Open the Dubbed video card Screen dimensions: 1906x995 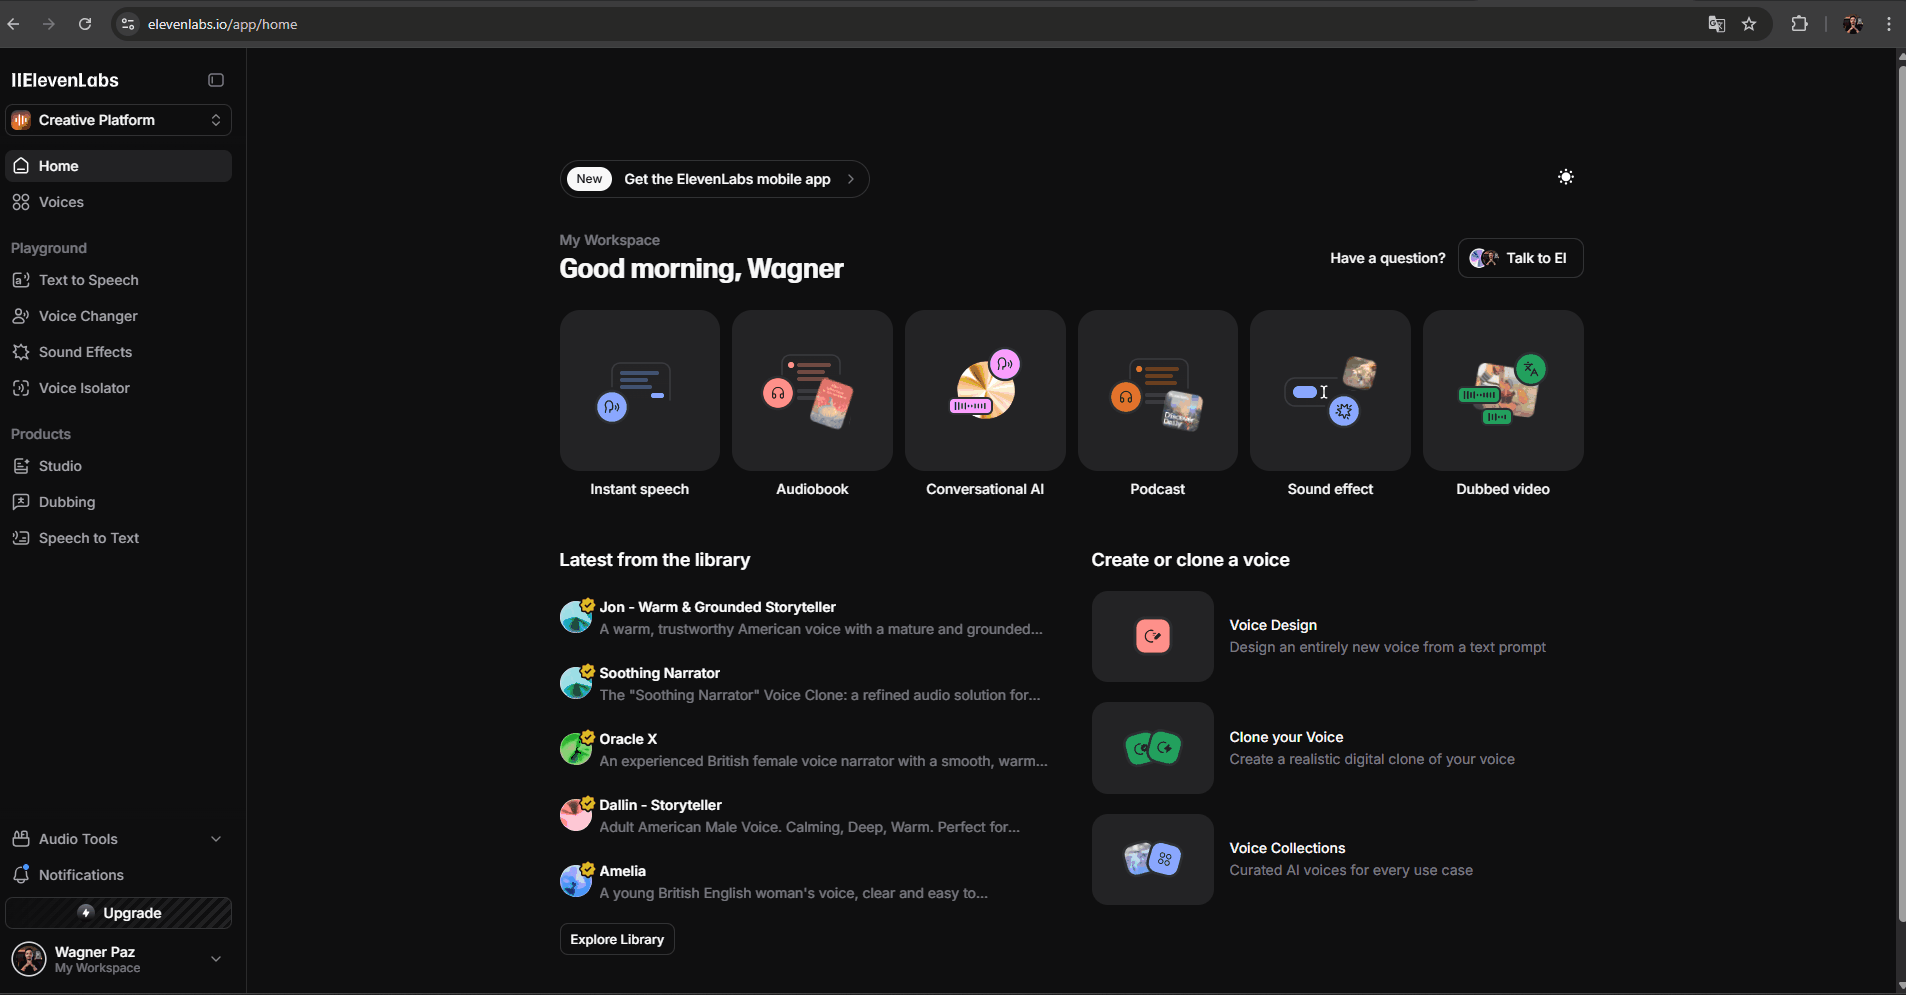point(1503,390)
